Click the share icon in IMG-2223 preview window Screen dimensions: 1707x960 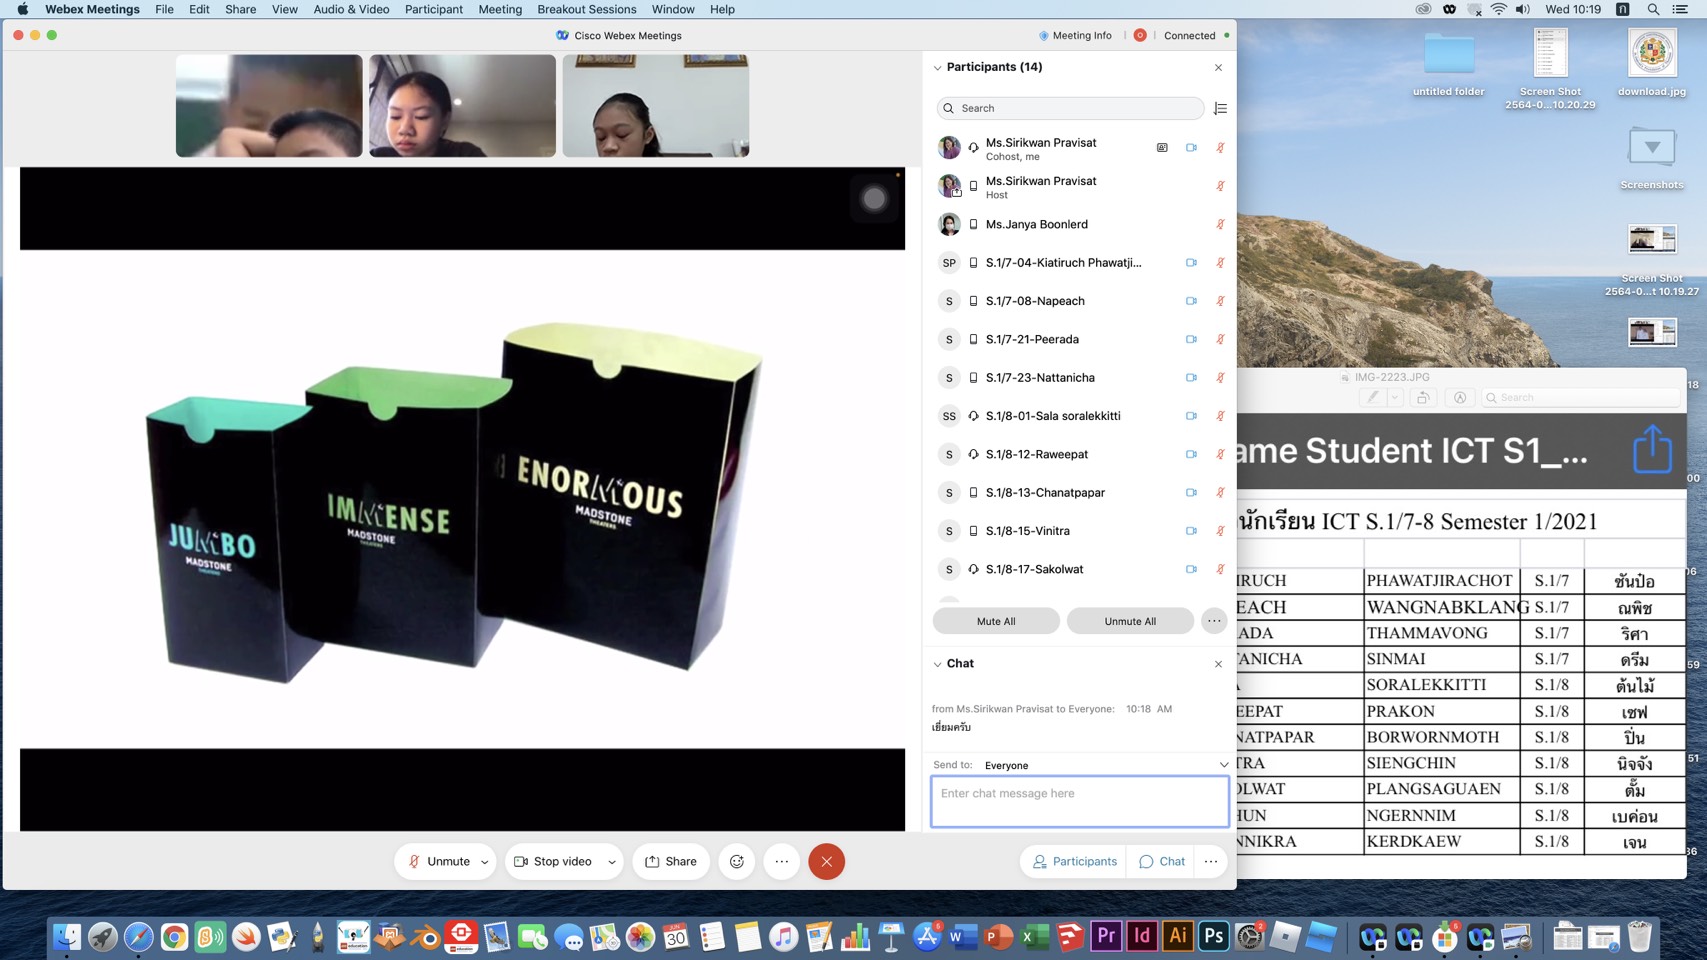tap(1652, 449)
